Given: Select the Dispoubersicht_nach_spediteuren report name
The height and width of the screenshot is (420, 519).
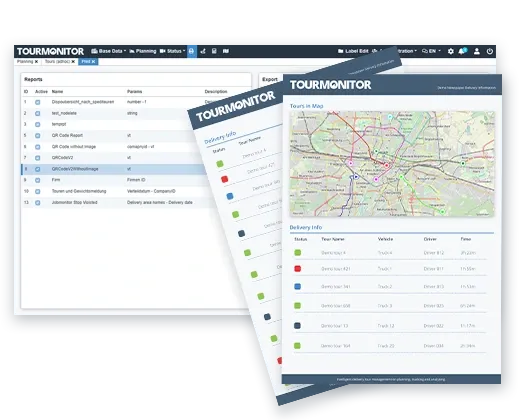Looking at the screenshot, I should click(83, 102).
